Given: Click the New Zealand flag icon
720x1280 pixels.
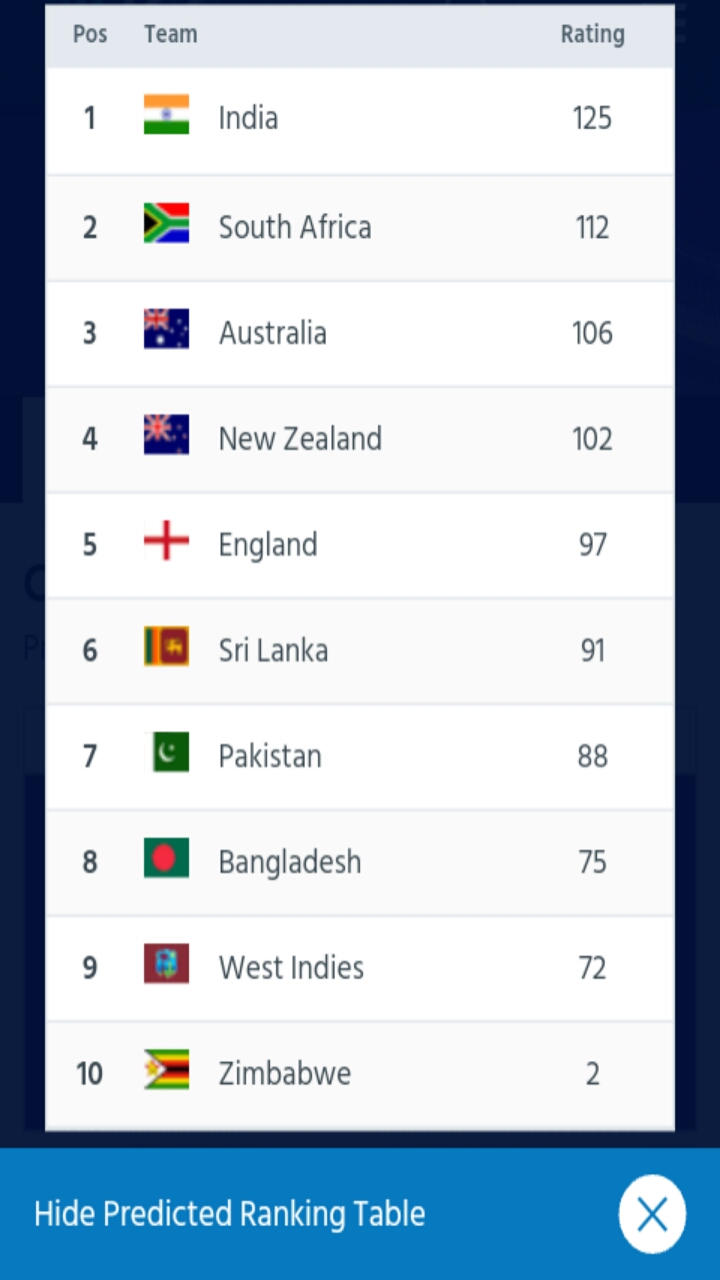Looking at the screenshot, I should click(x=166, y=435).
